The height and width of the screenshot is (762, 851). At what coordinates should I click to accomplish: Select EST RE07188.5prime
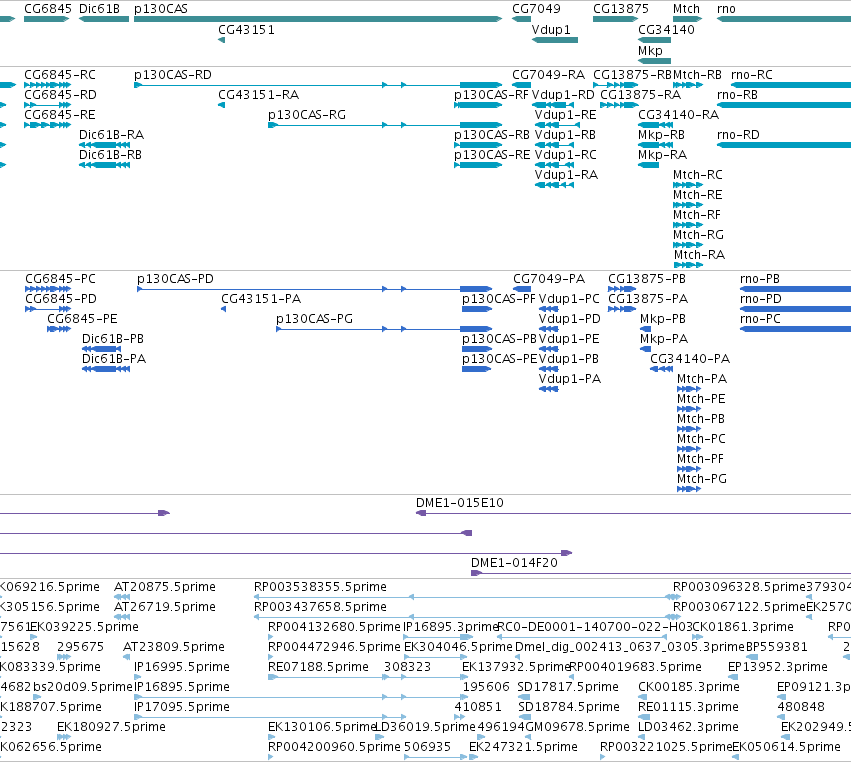pos(368,677)
